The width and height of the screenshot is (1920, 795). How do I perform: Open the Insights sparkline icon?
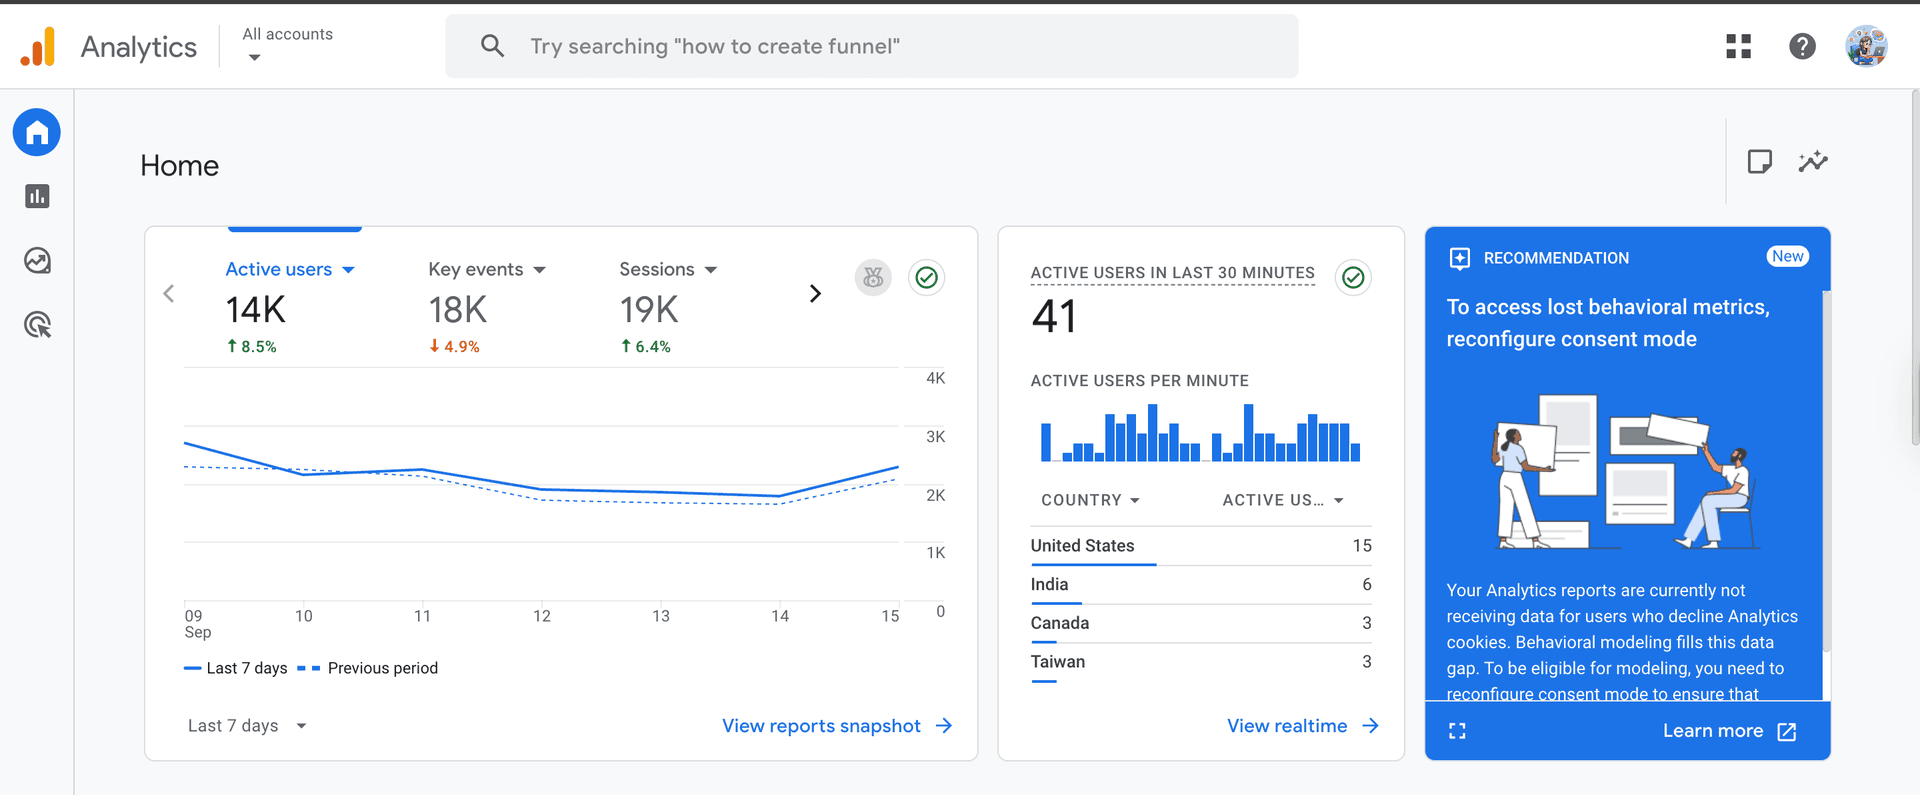(1812, 162)
